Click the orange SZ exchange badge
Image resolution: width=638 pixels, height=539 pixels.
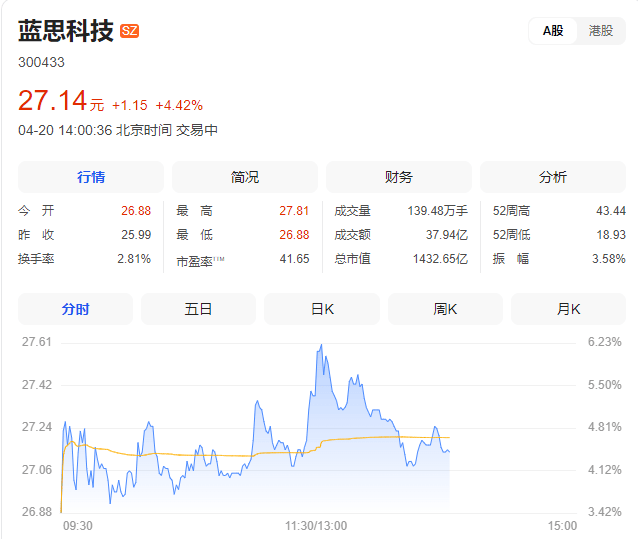129,31
